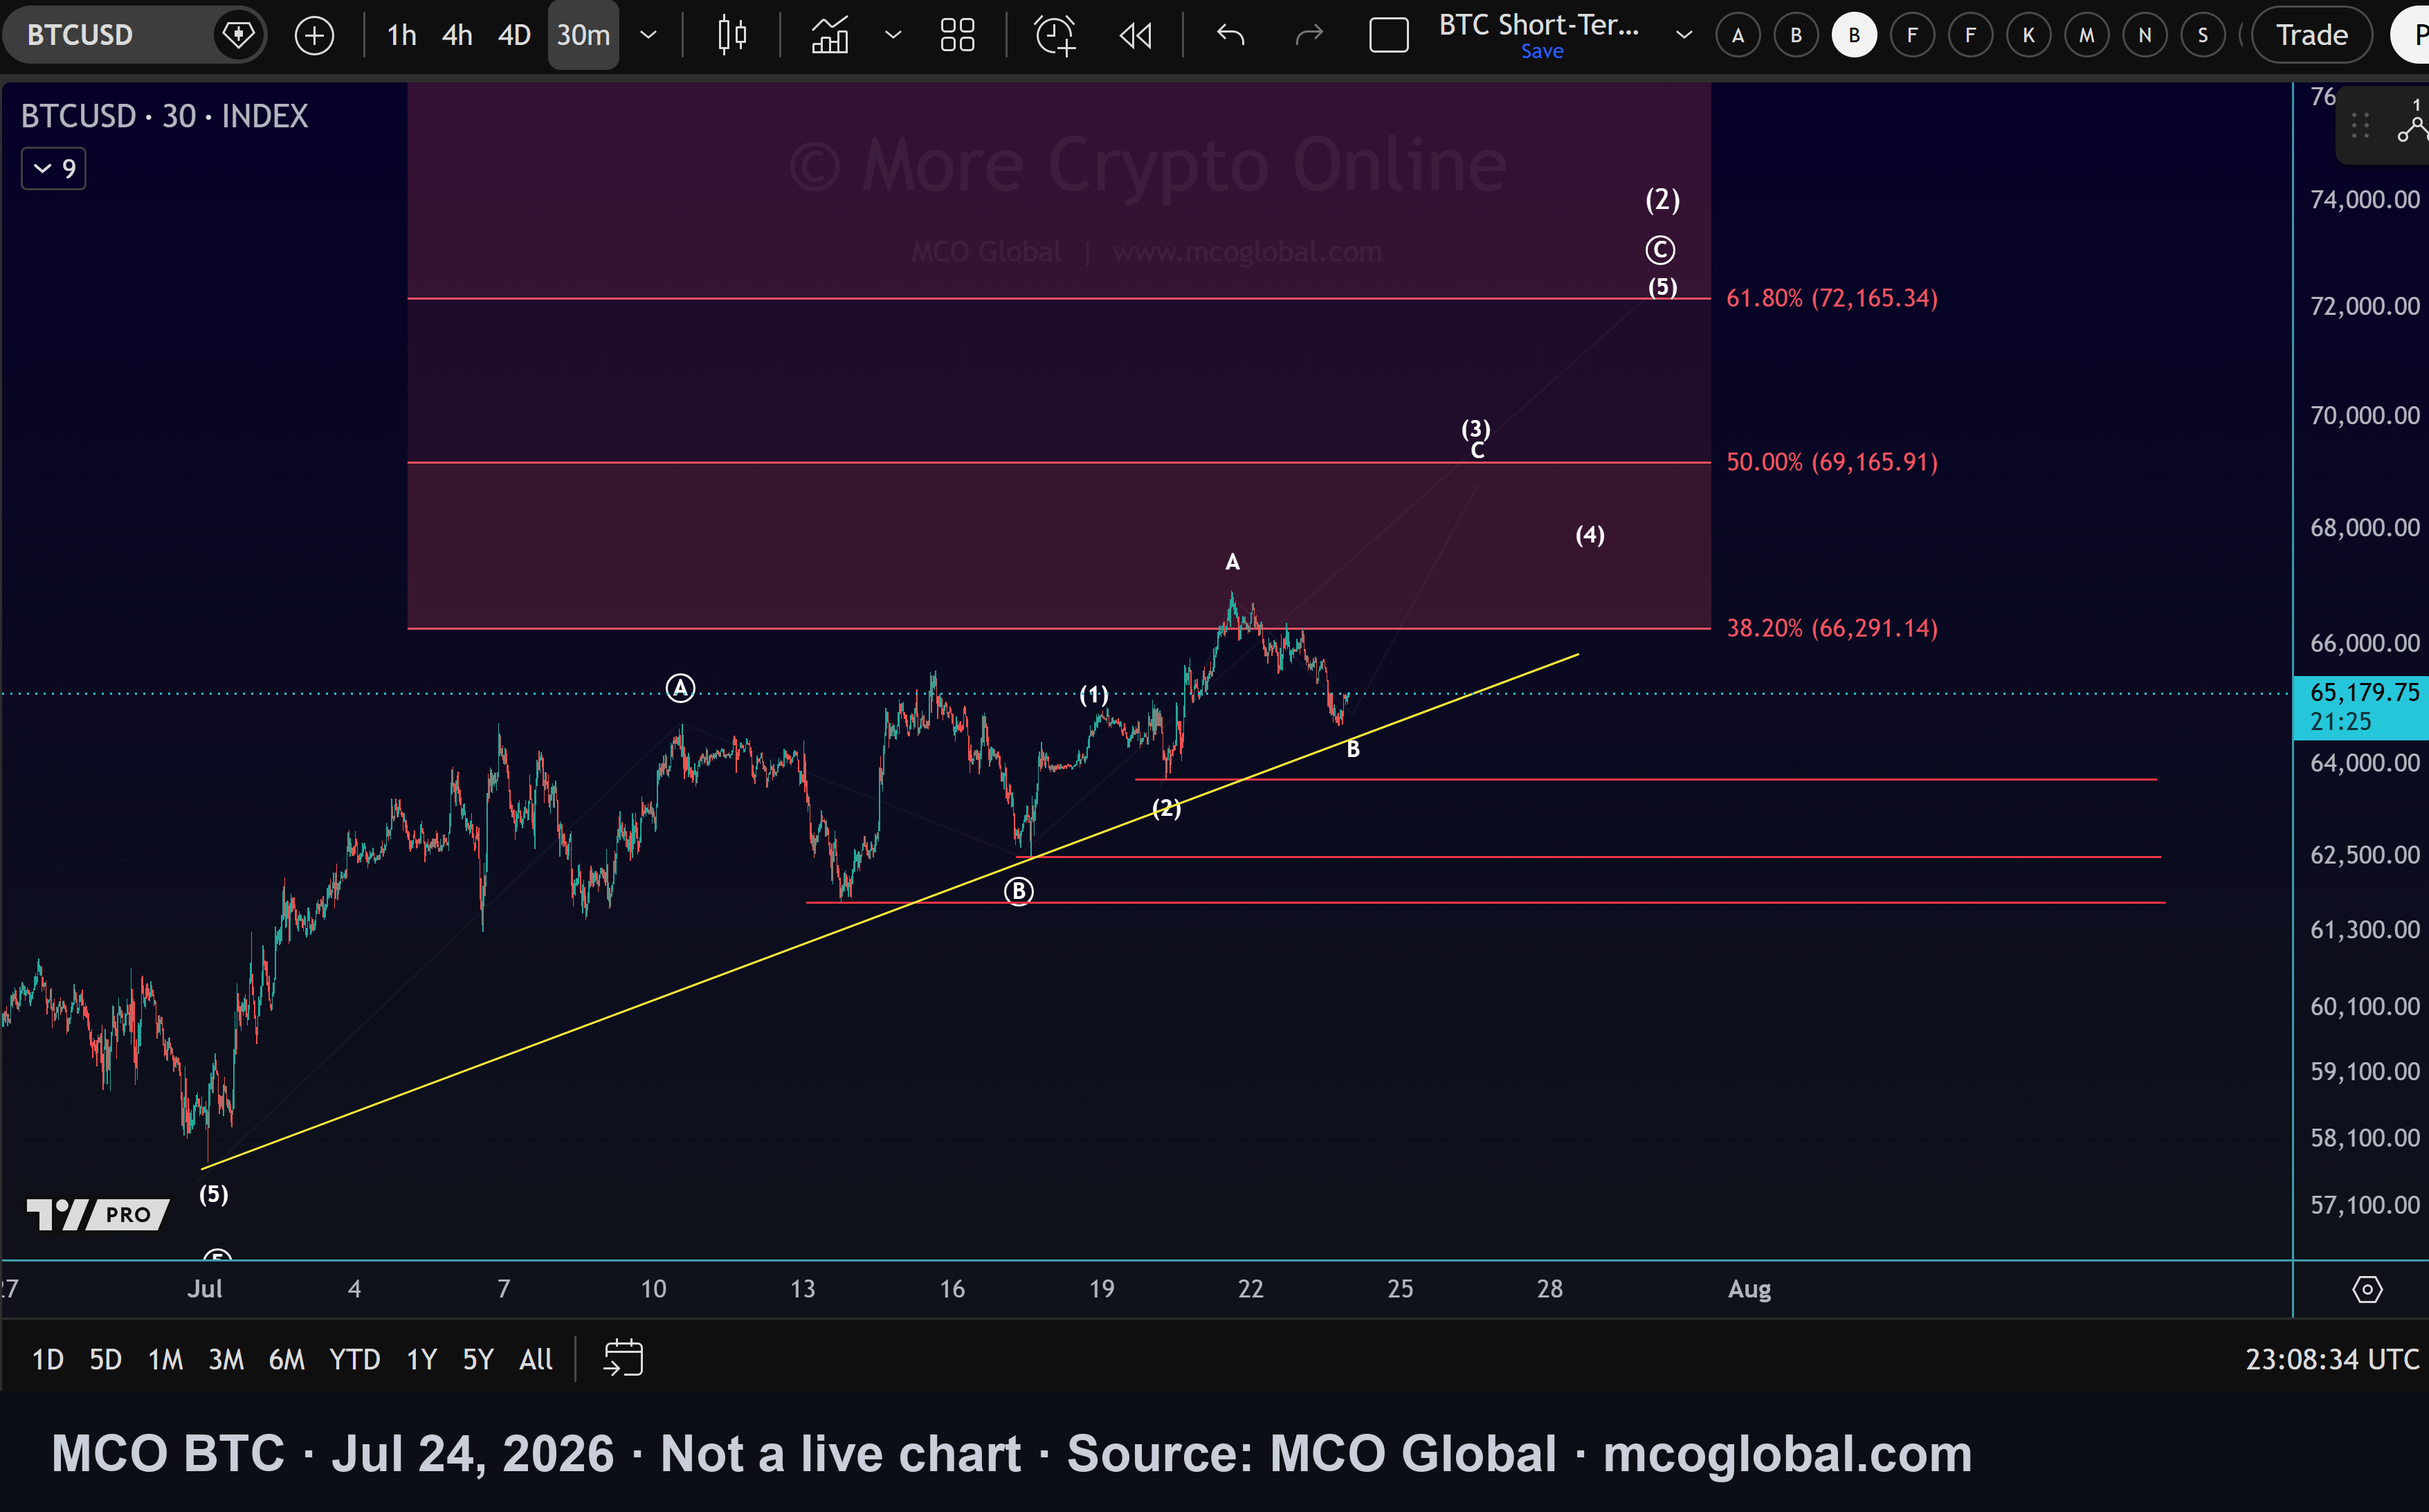Click the BTCUSD · 30 · INDEX chart title
The height and width of the screenshot is (1512, 2429).
click(165, 116)
